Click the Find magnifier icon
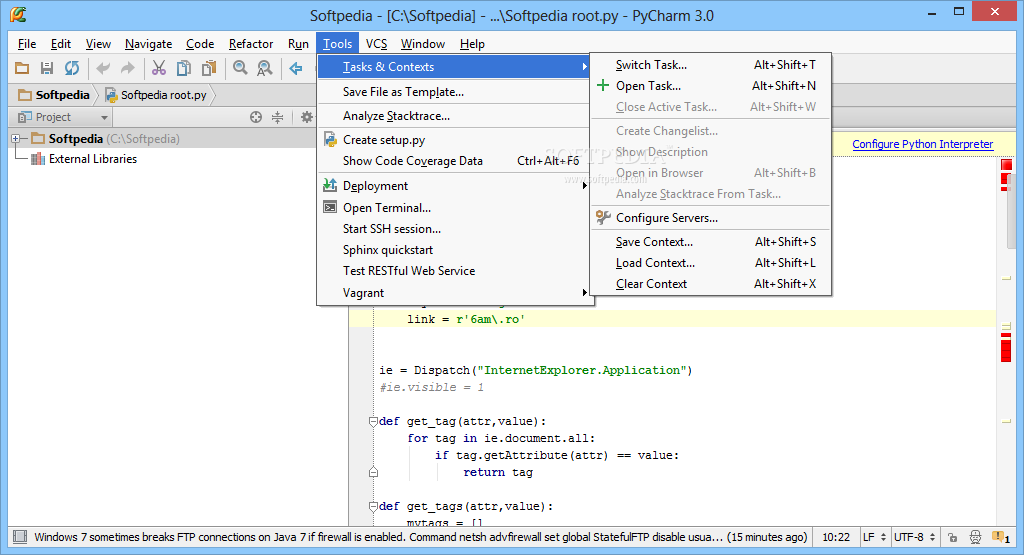 click(240, 68)
